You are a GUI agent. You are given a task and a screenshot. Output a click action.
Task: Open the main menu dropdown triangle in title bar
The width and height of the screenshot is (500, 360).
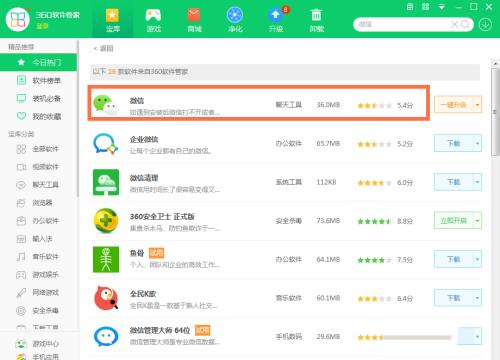[442, 7]
